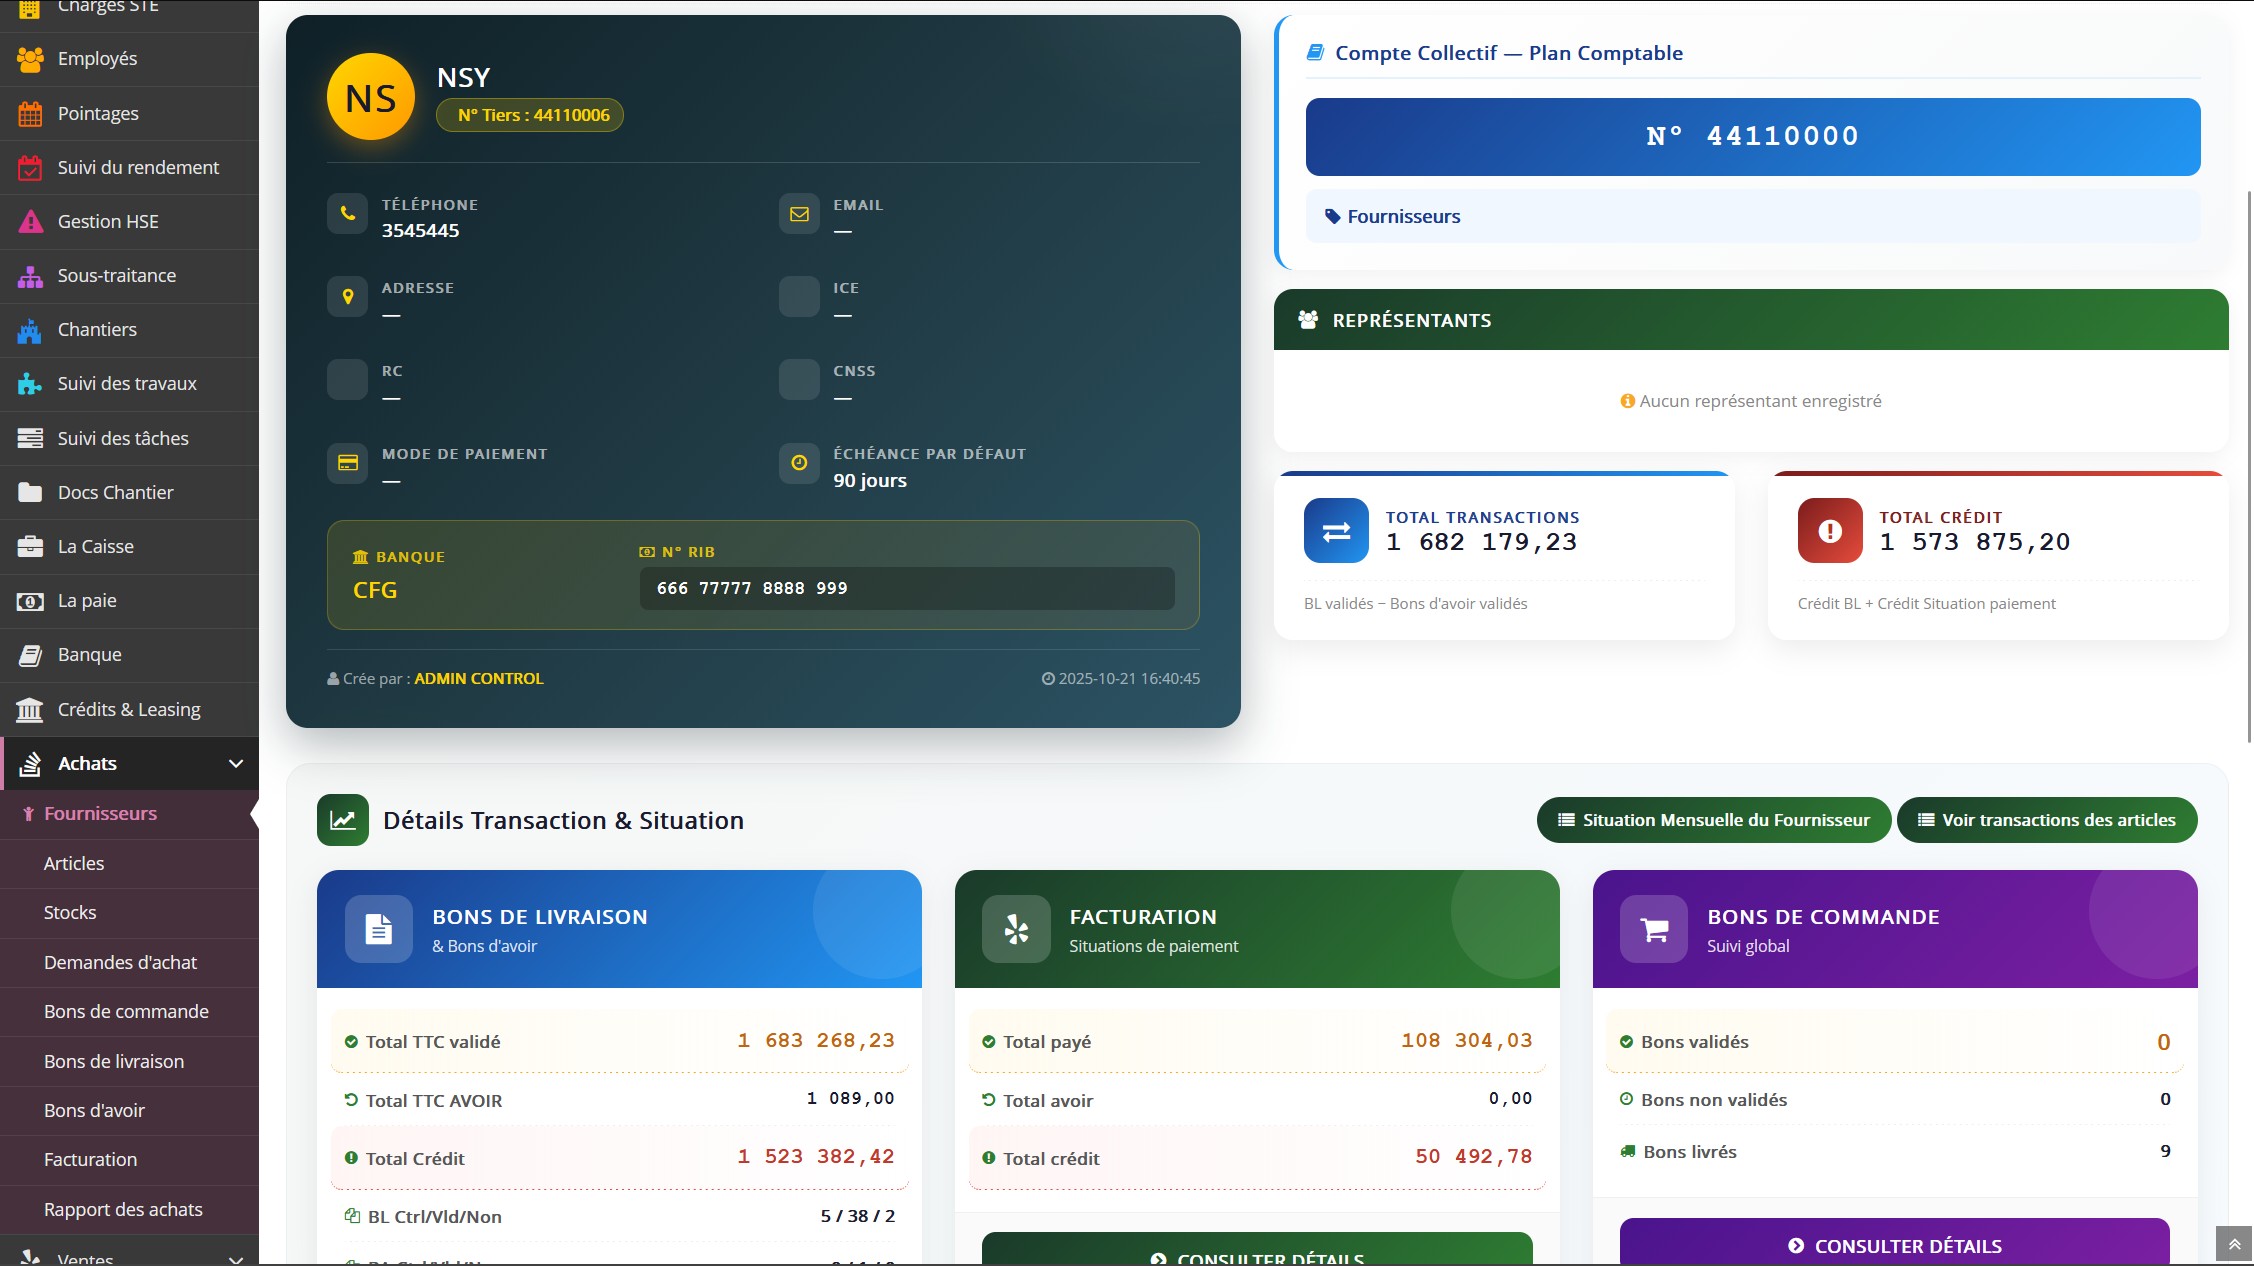Open the Articles submenu item

coord(129,864)
